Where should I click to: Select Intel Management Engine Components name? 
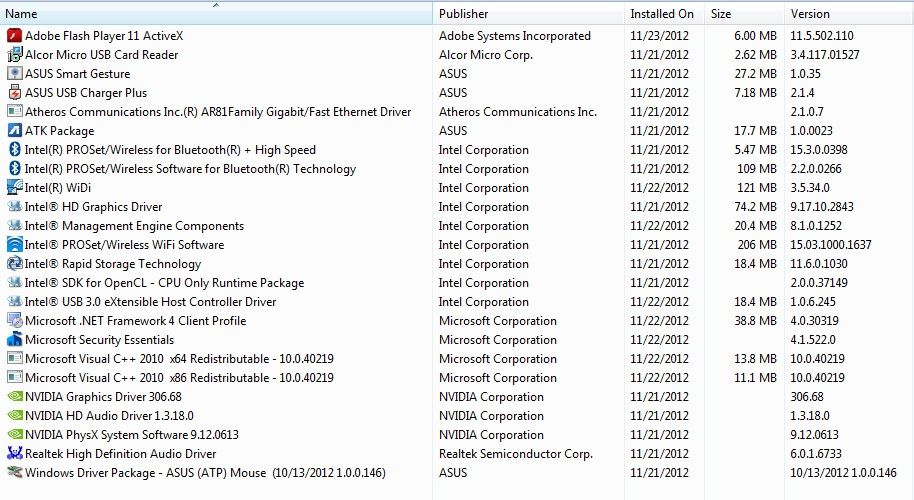click(x=134, y=226)
